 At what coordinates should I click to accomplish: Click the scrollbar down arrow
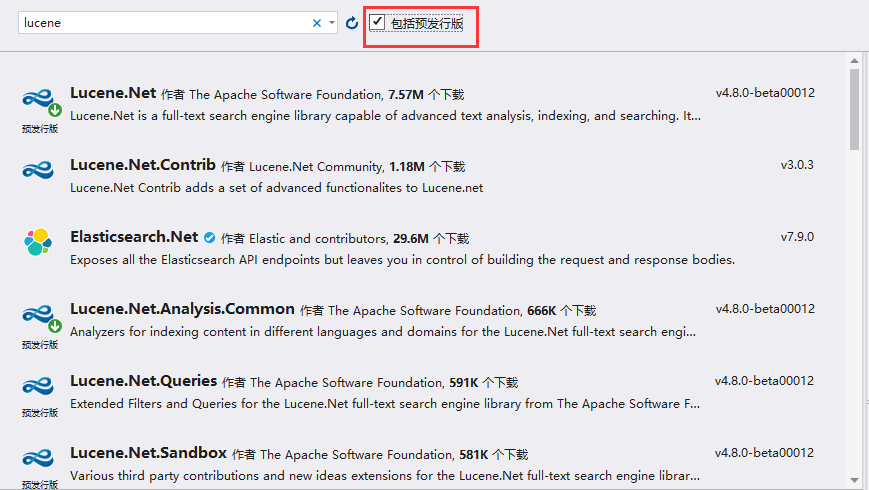(854, 481)
